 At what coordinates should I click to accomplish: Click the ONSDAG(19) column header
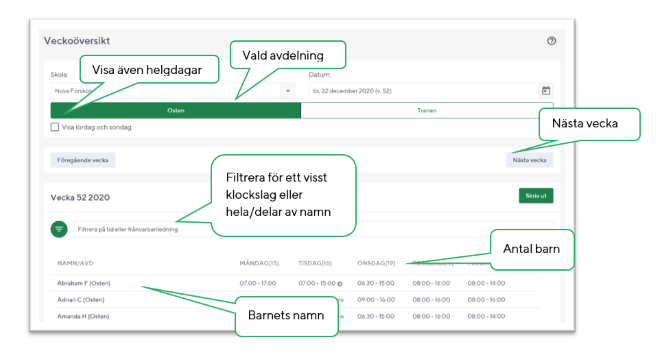coord(376,263)
